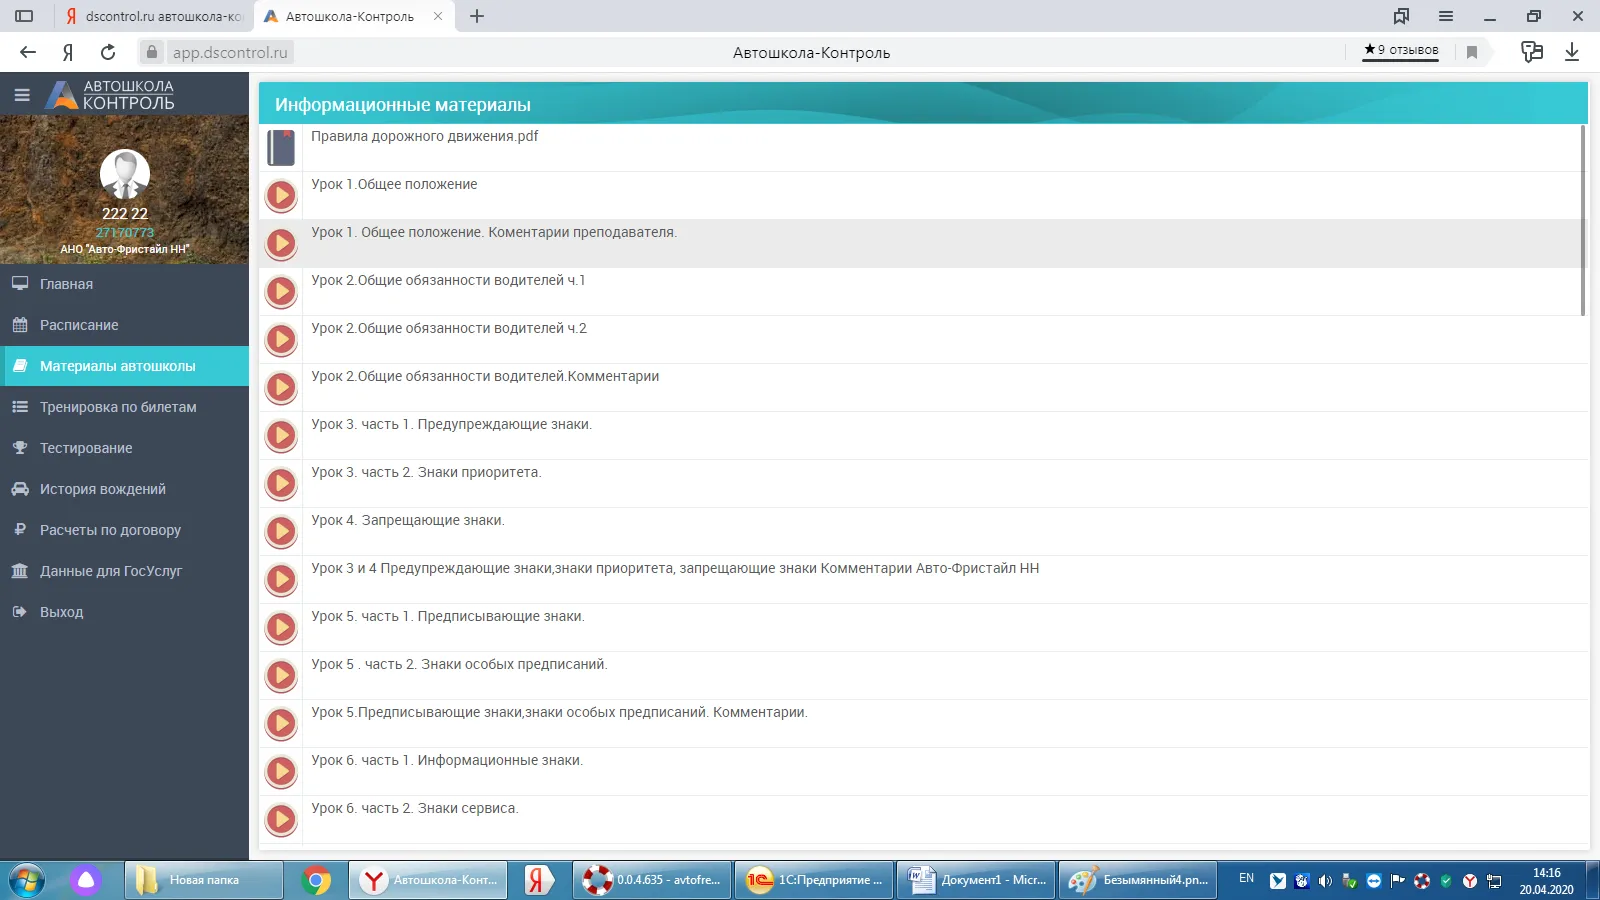This screenshot has height=900, width=1600.
Task: Click the materials list scrollbar
Action: pyautogui.click(x=1583, y=220)
